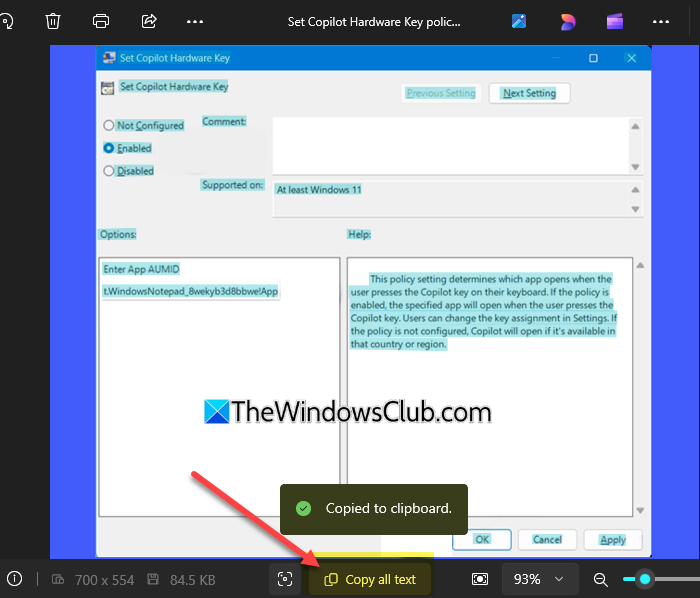Click the image dimensions 700 x 554
This screenshot has height=598, width=700.
(x=104, y=580)
